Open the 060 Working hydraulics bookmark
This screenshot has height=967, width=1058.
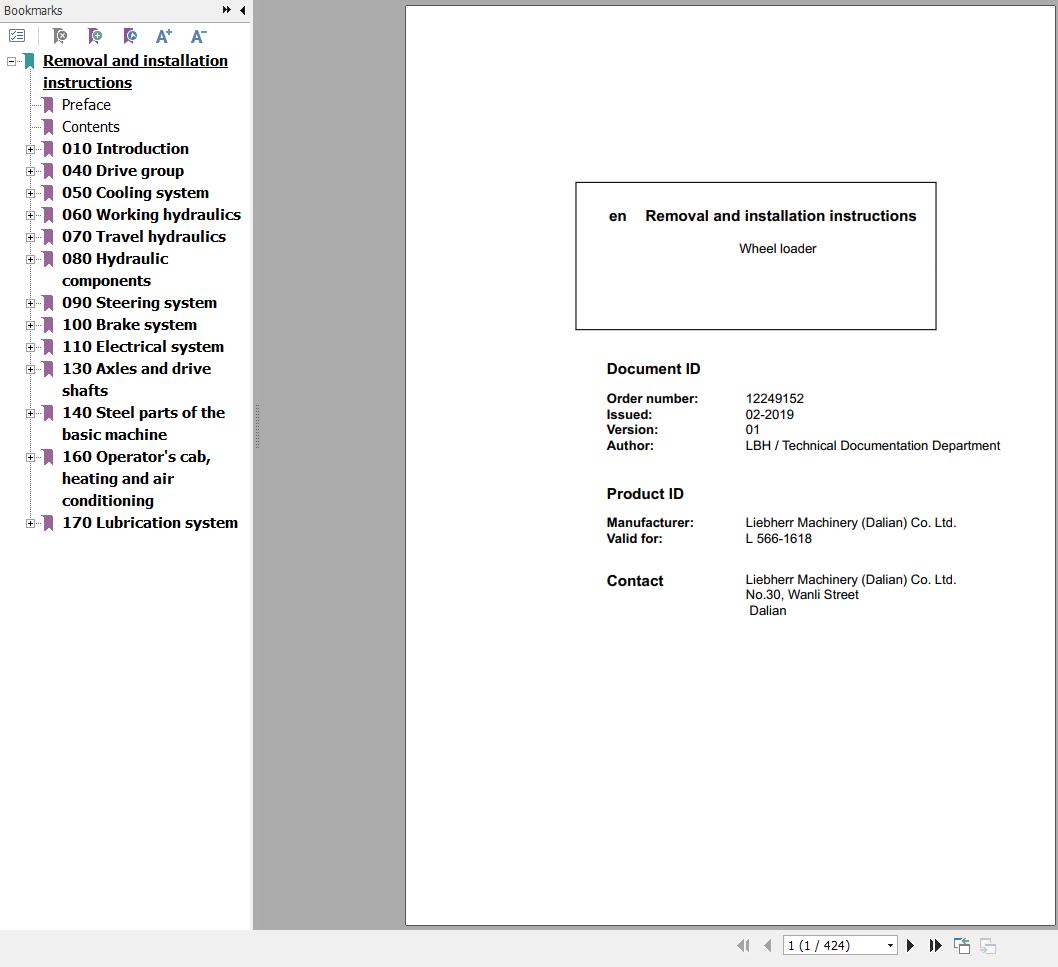coord(151,215)
